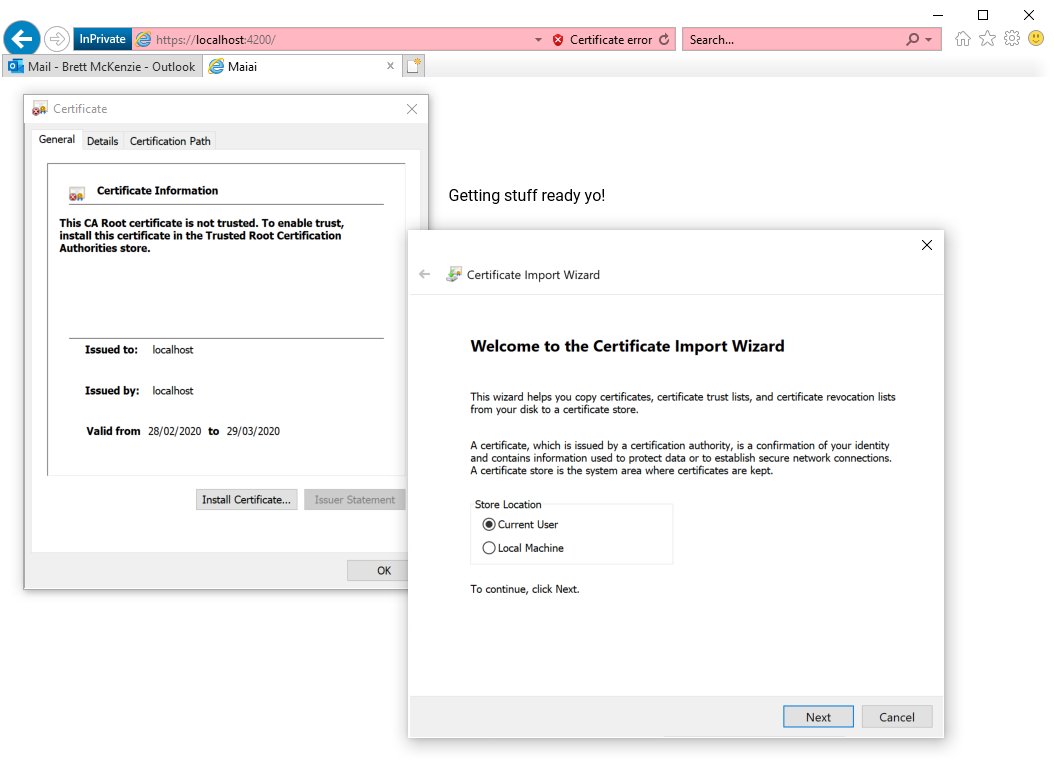The width and height of the screenshot is (1054, 771).
Task: Open Favorites via the star icon
Action: coord(987,38)
